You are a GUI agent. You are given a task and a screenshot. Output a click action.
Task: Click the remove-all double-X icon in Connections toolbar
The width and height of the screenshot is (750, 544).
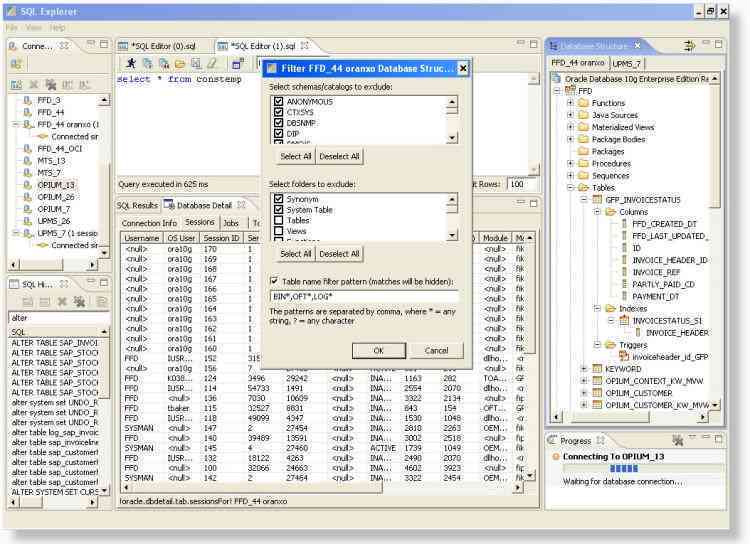tap(51, 85)
